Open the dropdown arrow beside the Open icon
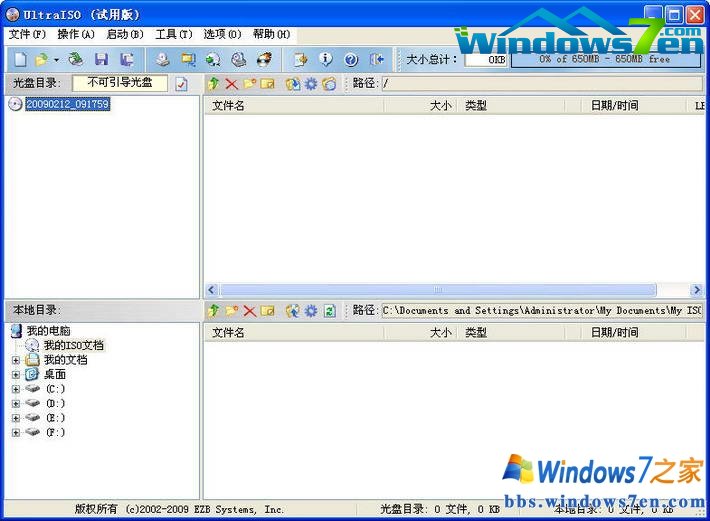 (x=56, y=60)
